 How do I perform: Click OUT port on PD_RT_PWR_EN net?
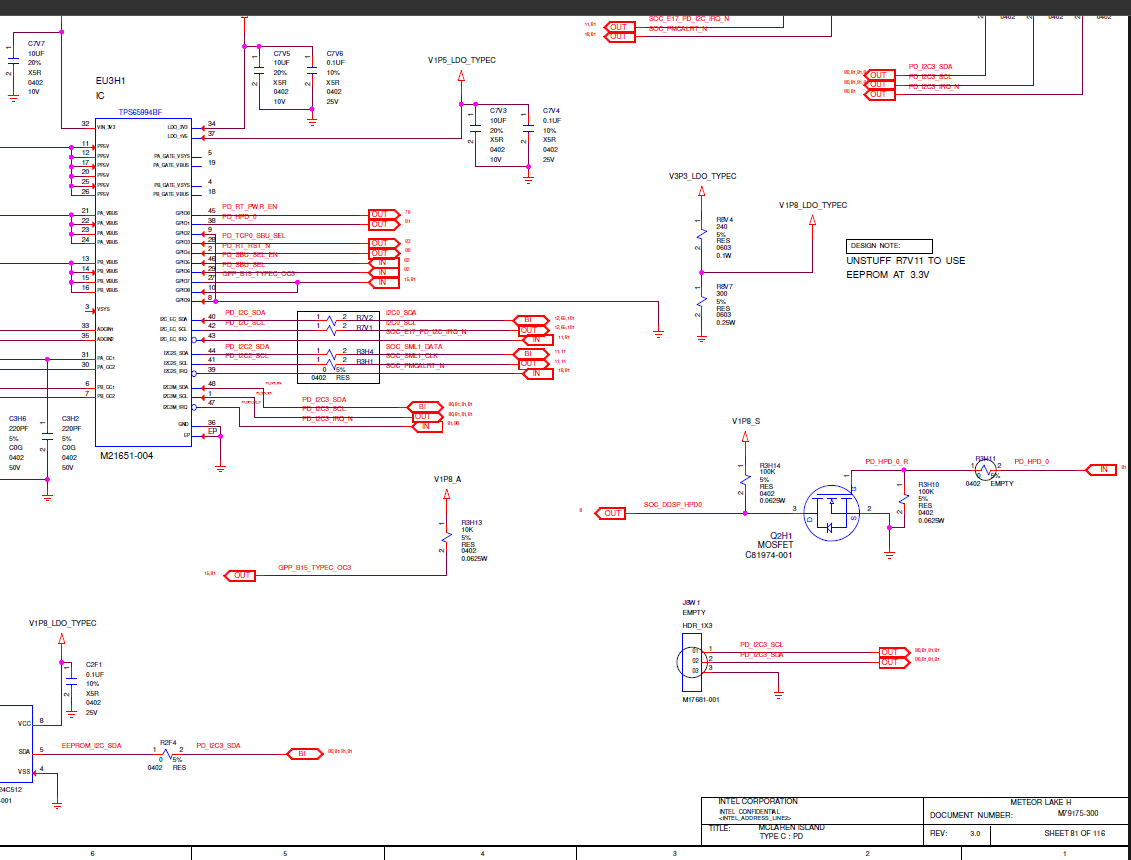tap(383, 214)
